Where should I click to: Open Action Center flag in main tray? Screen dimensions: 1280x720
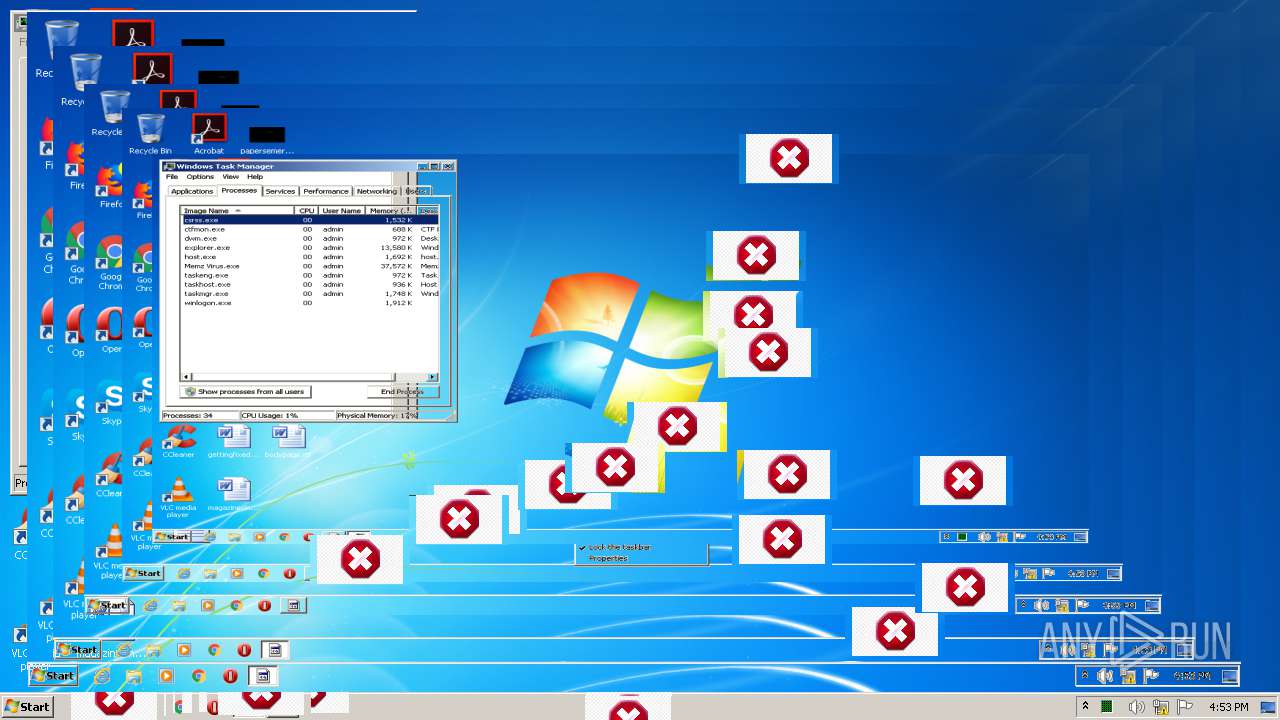pos(1186,707)
